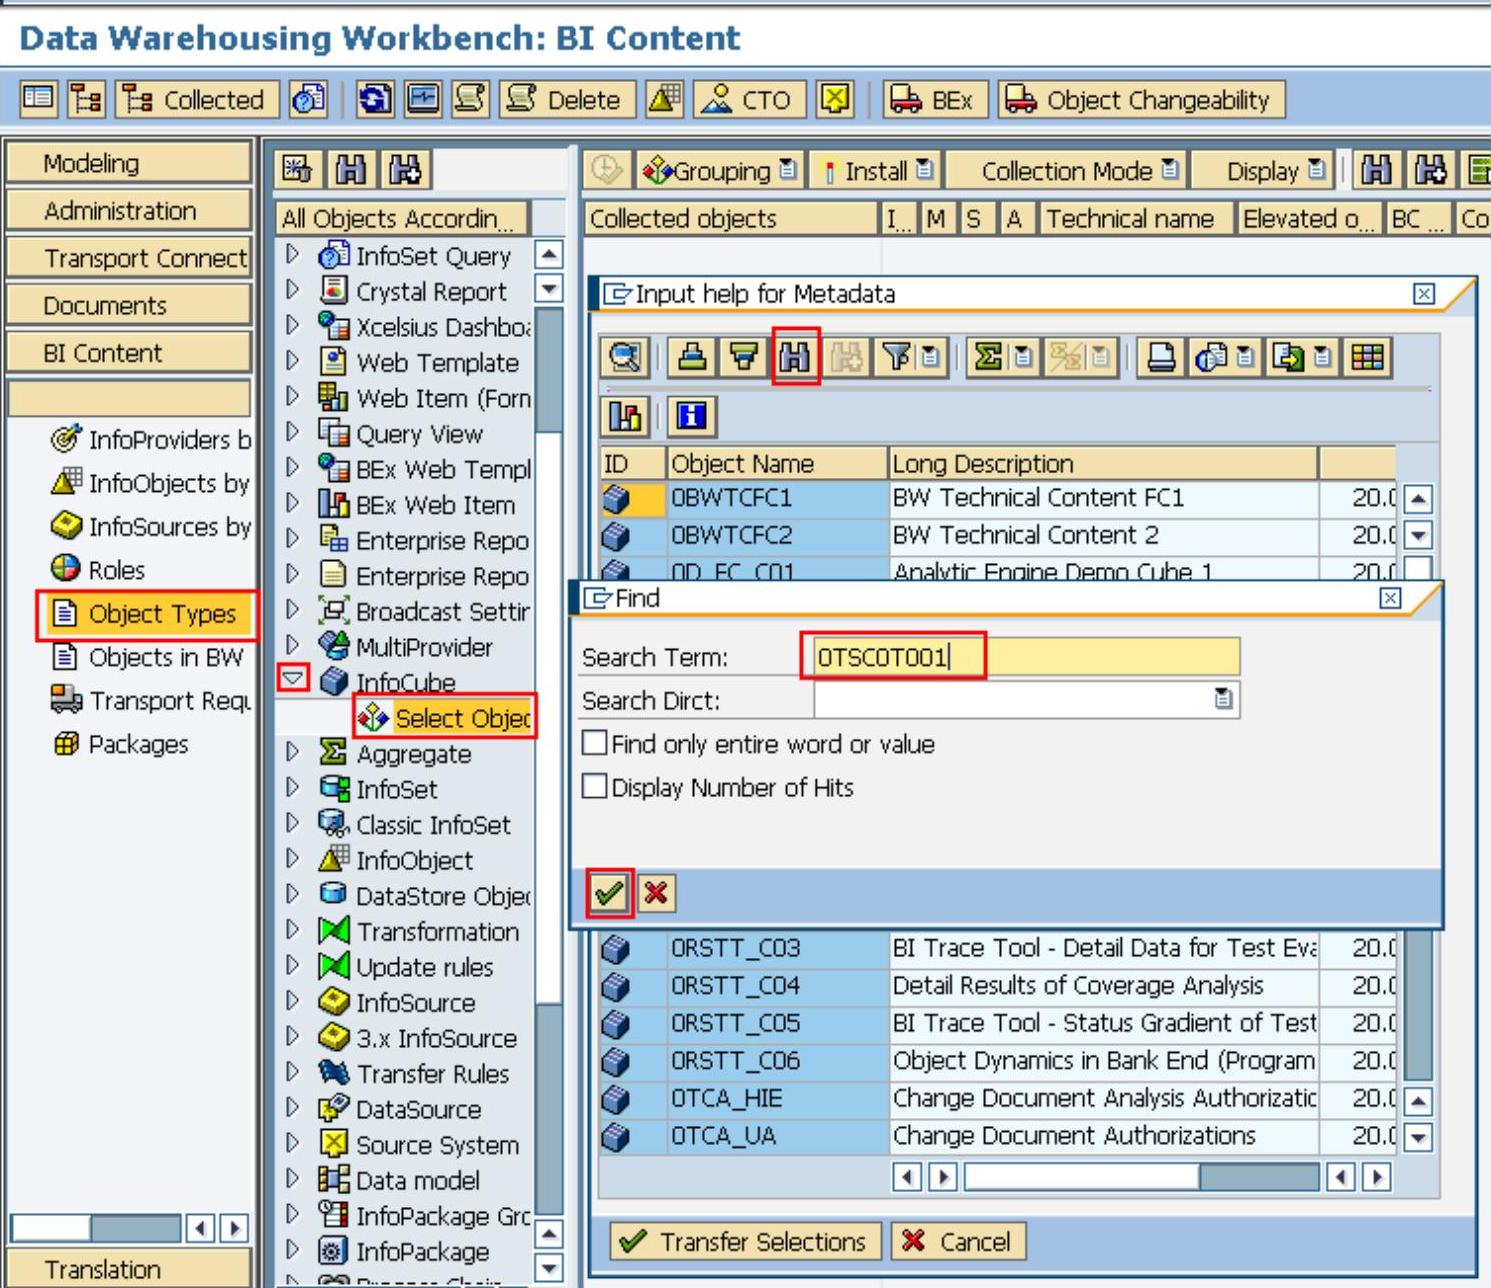This screenshot has width=1491, height=1288.
Task: Open the Modeling section
Action: (128, 163)
